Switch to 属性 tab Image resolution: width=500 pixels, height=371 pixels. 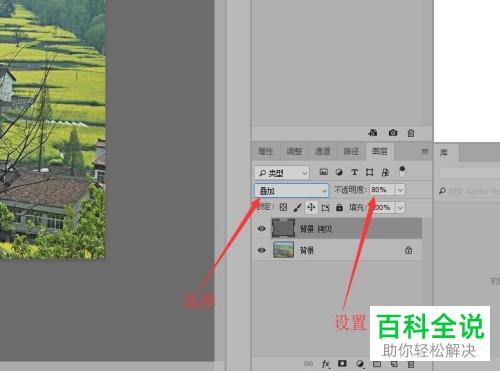[266, 151]
